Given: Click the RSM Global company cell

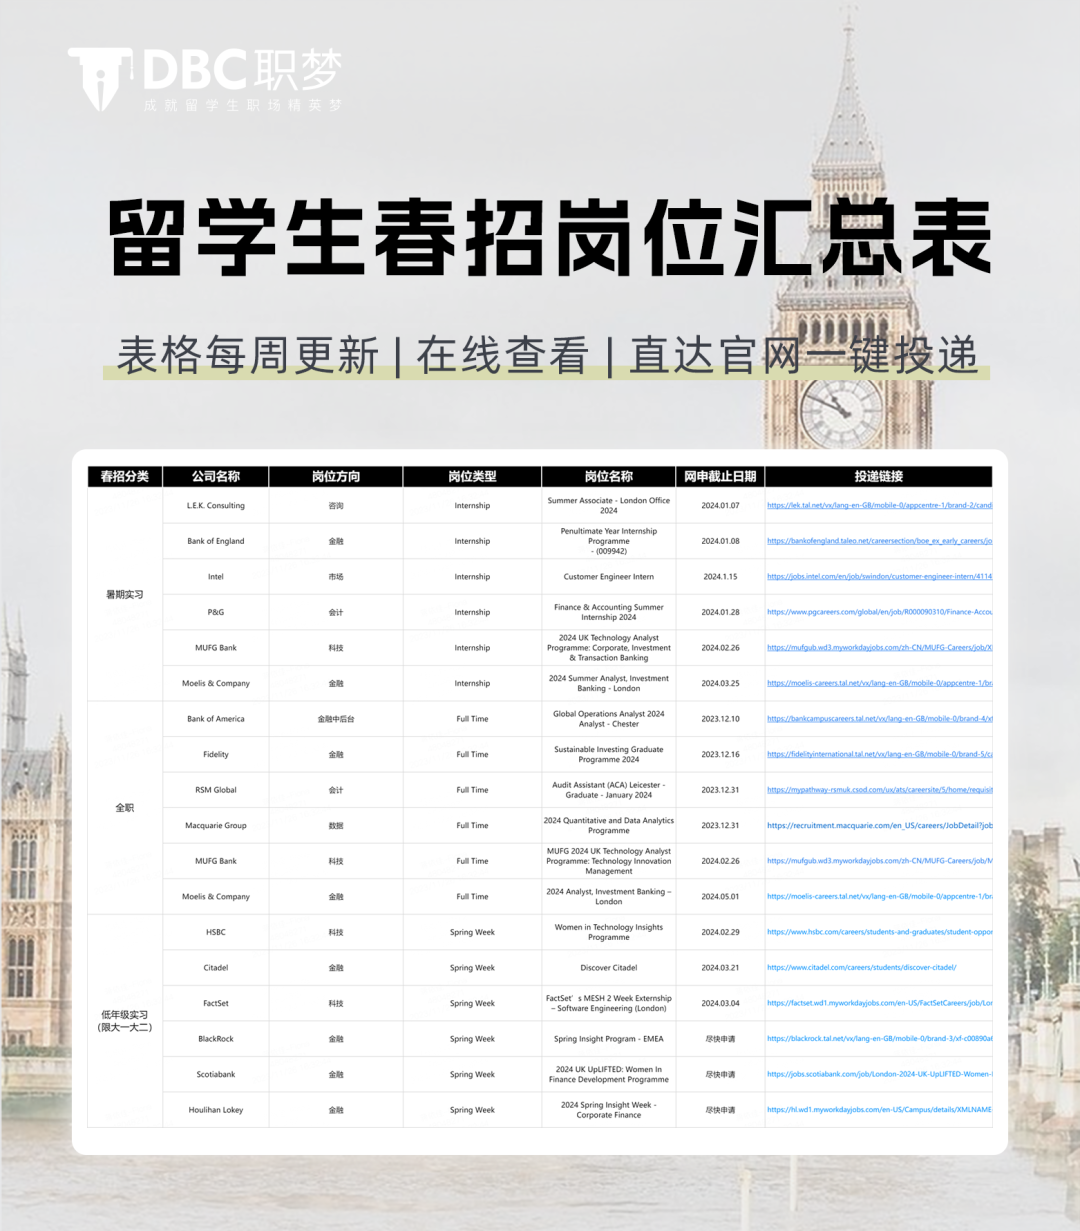Looking at the screenshot, I should click(216, 790).
